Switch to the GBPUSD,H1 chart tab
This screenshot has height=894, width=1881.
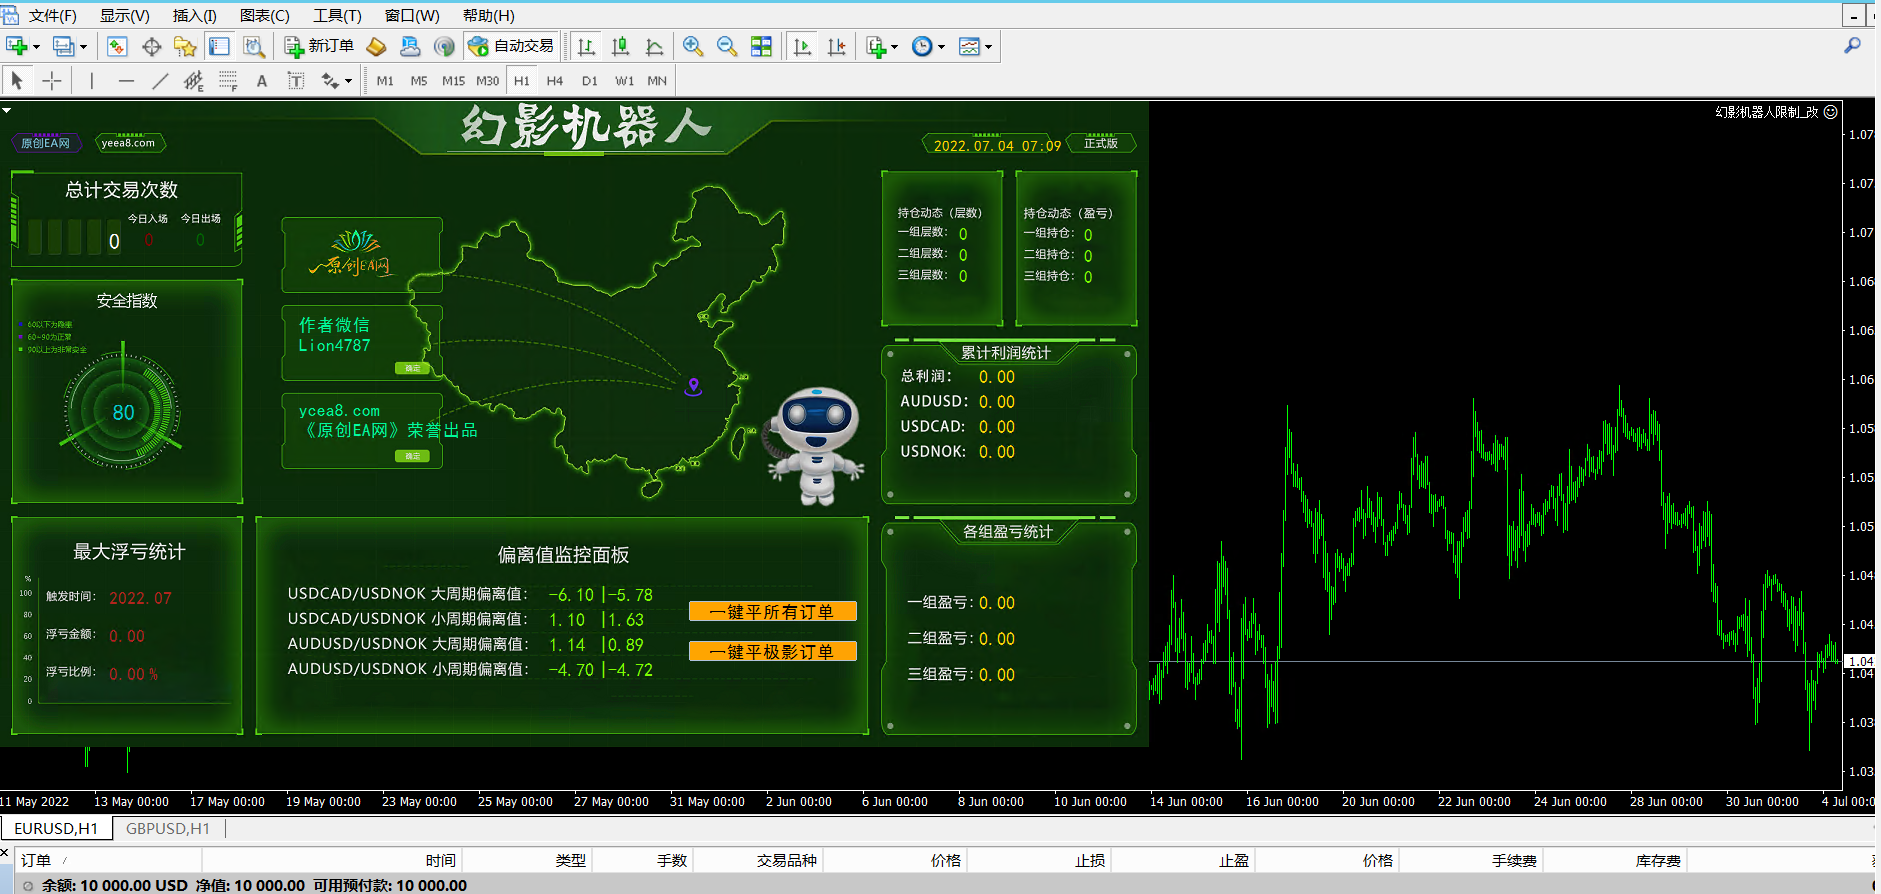click(168, 828)
